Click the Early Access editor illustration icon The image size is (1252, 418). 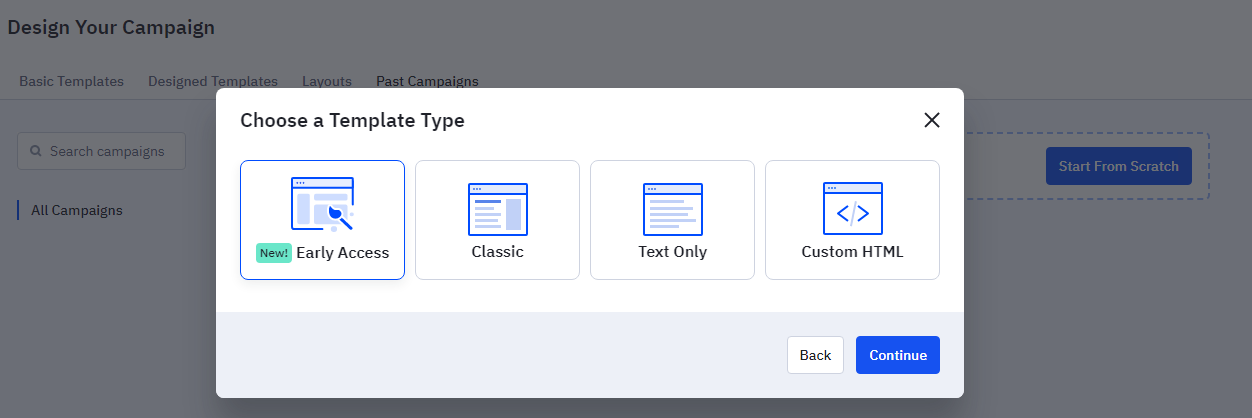(x=322, y=204)
